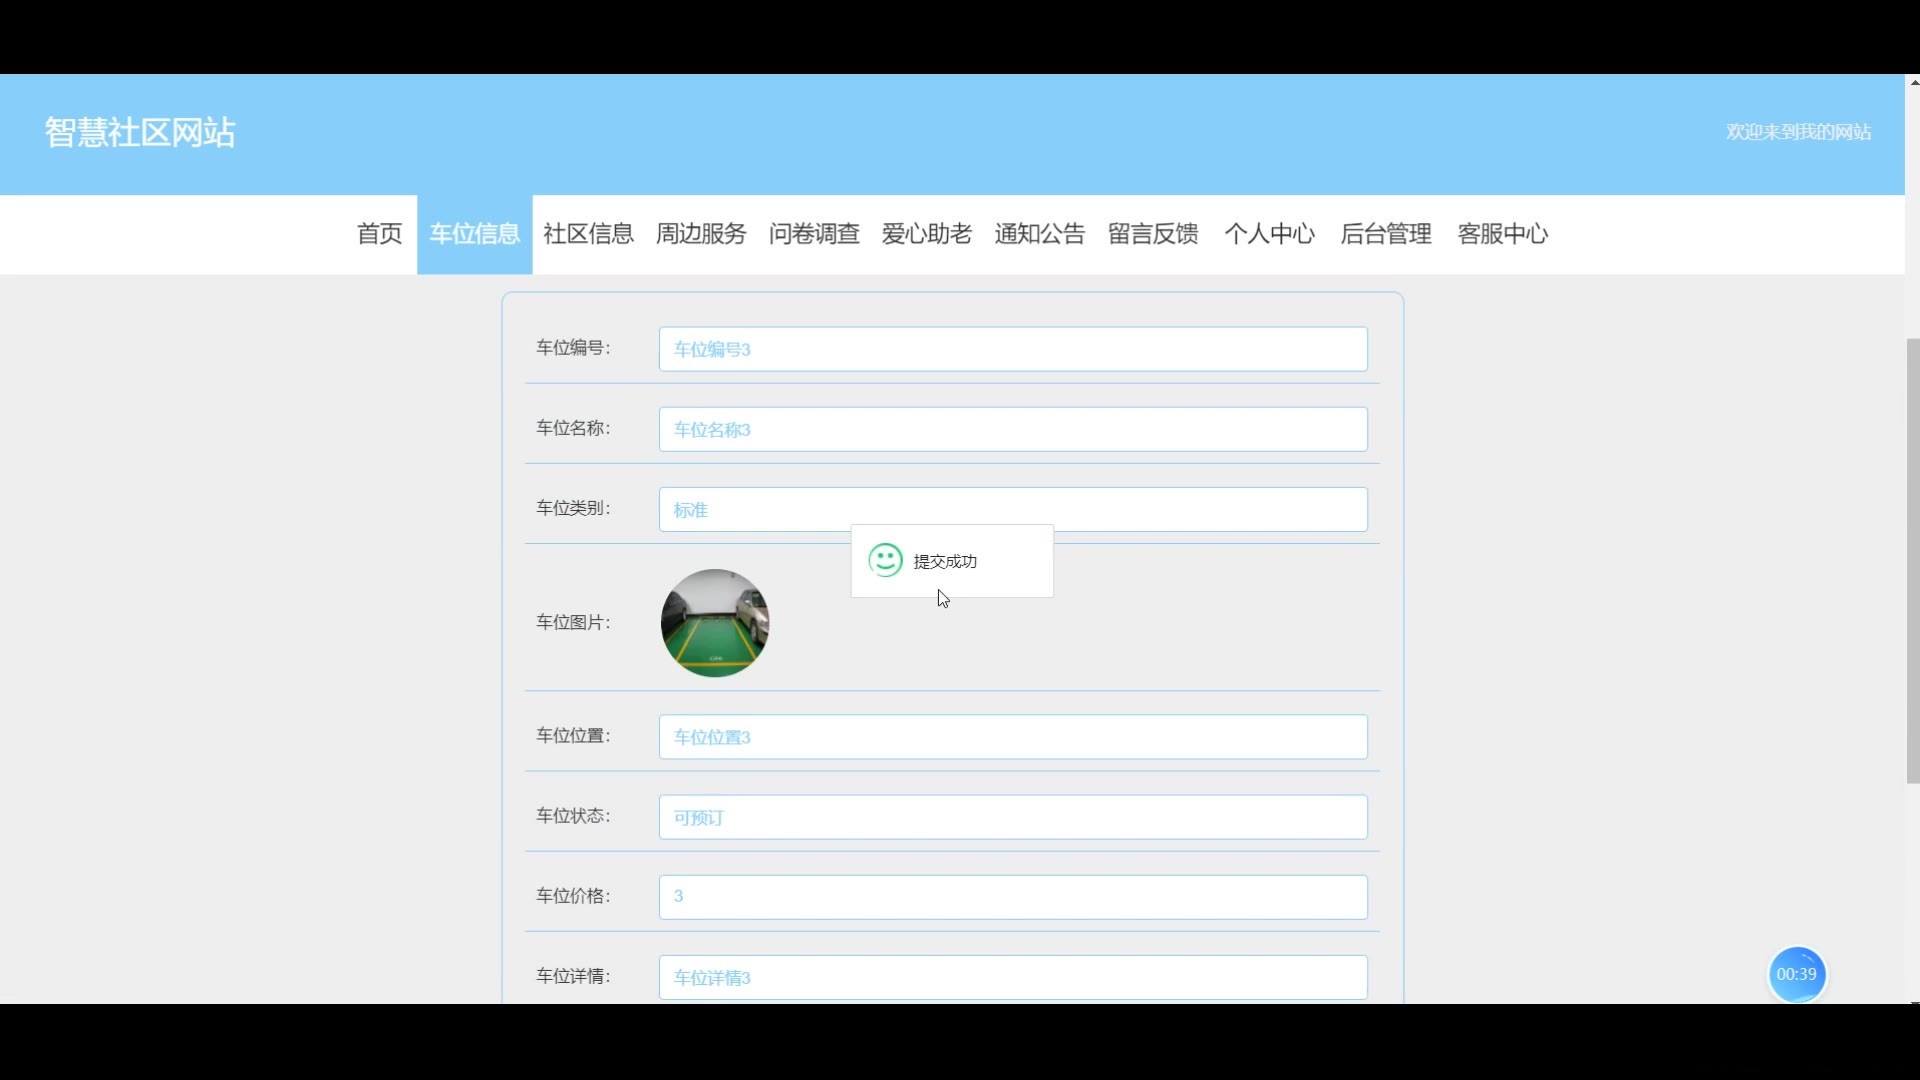This screenshot has height=1080, width=1920.
Task: Select the 车位信息 navigation tab
Action: tap(474, 234)
